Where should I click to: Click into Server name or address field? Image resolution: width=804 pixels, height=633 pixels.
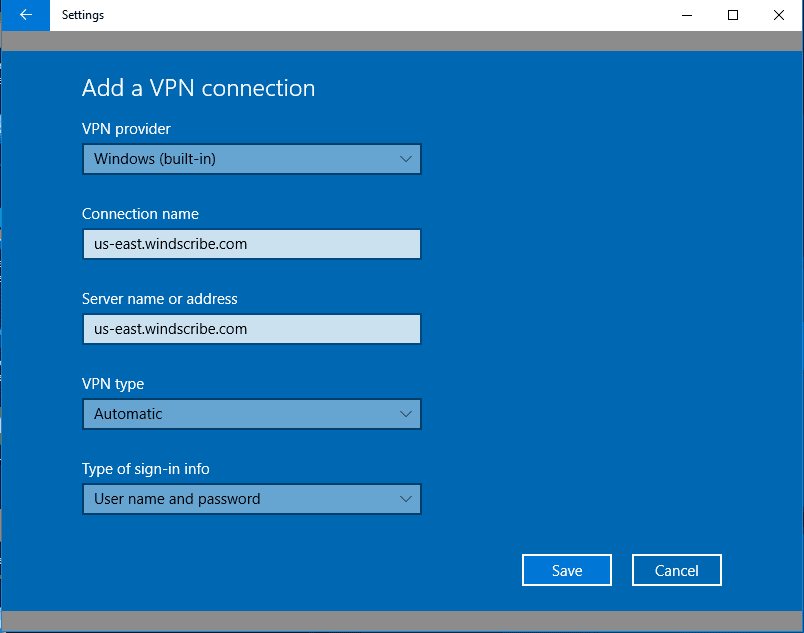coord(251,329)
